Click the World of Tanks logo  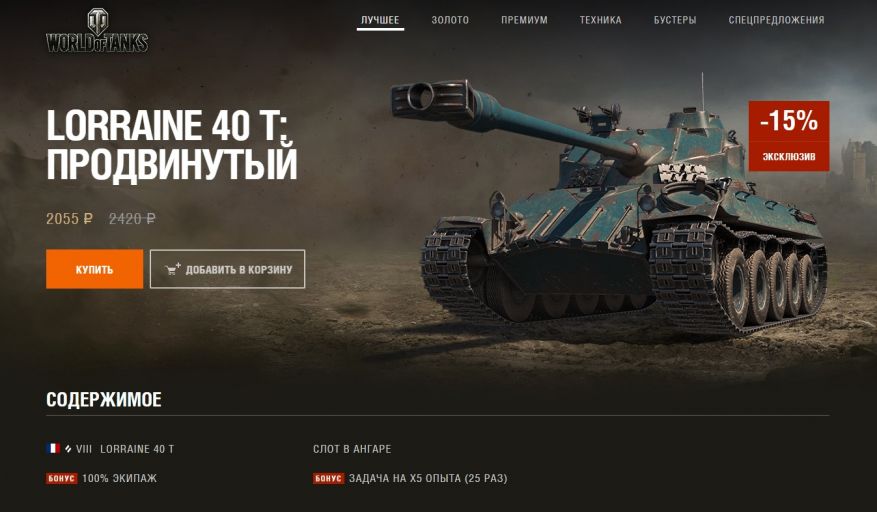[97, 31]
